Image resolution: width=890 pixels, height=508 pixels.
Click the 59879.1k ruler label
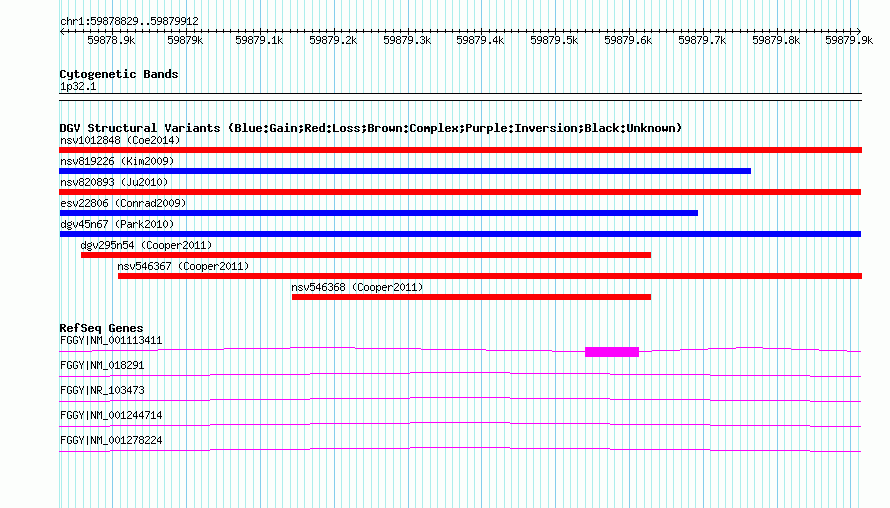click(259, 40)
